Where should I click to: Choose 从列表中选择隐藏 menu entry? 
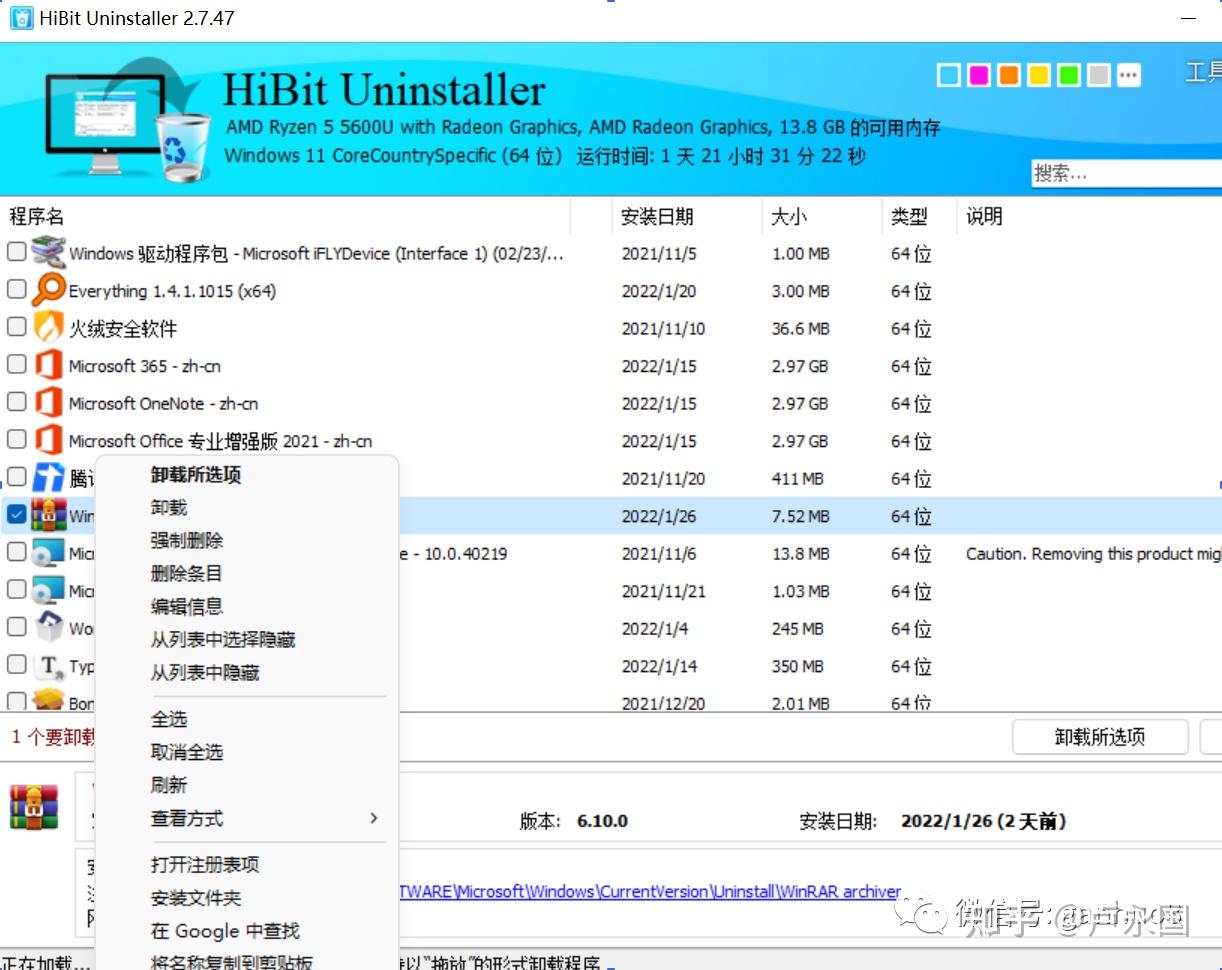coord(223,640)
